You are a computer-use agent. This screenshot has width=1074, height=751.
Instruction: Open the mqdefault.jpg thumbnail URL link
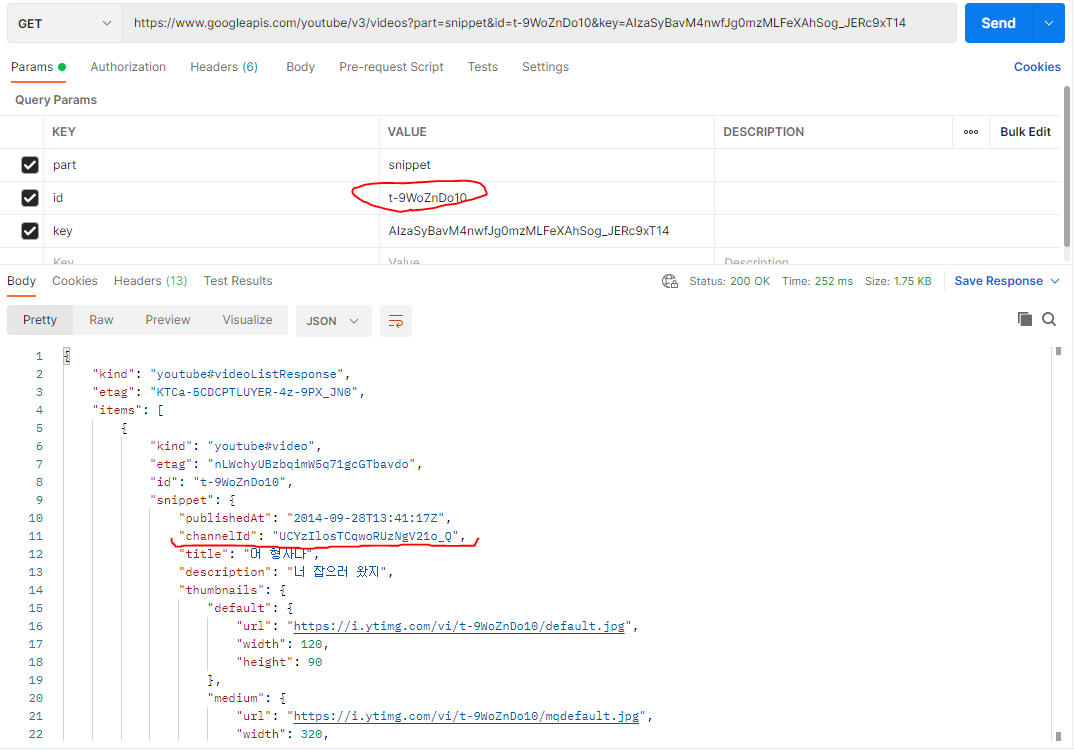[466, 716]
